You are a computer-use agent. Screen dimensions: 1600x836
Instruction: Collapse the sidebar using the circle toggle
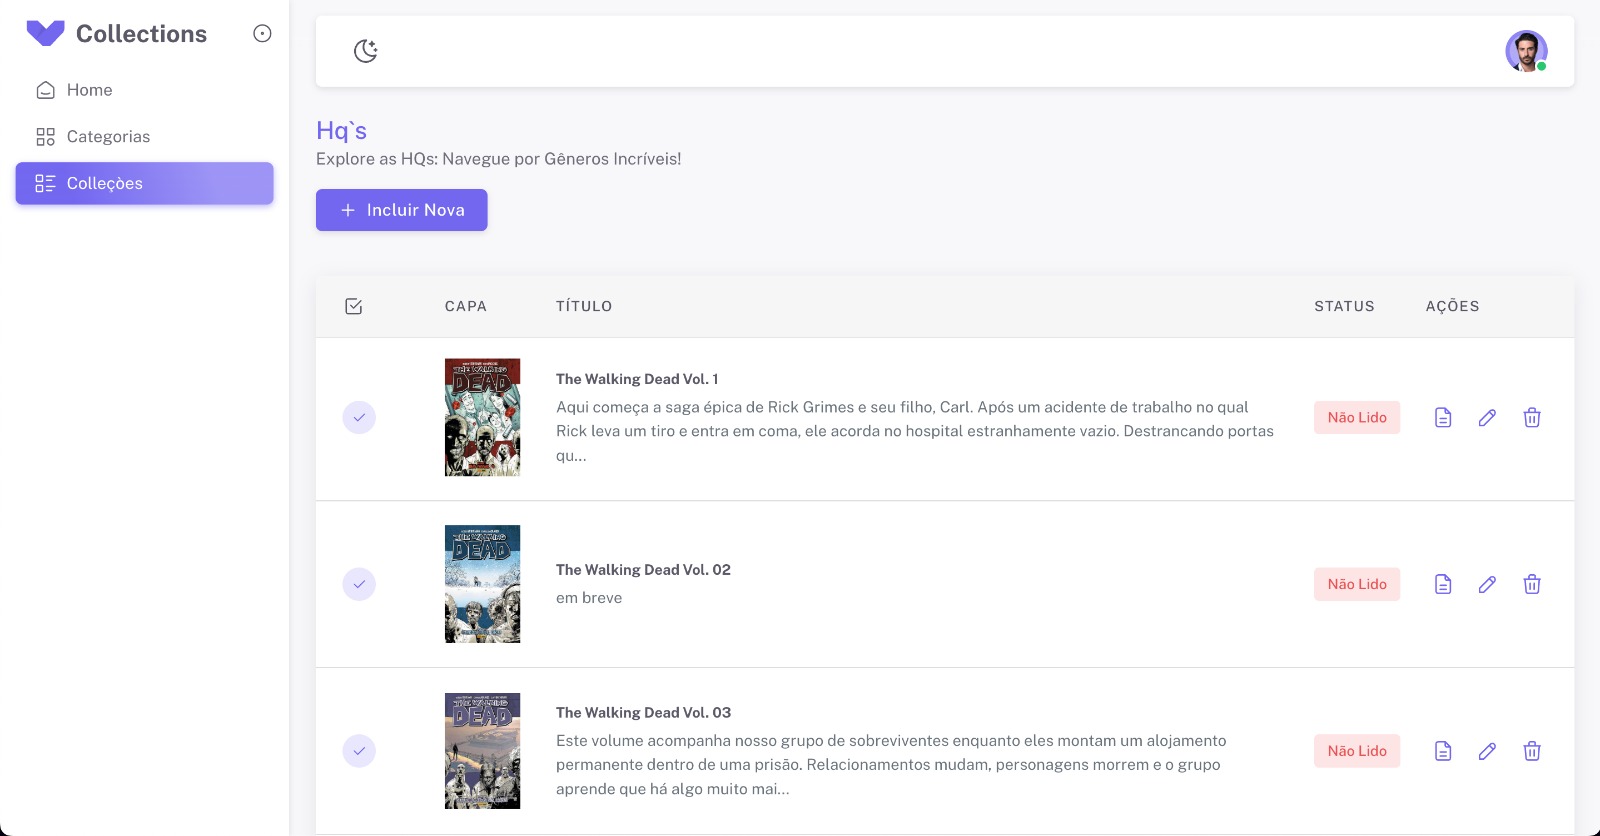pyautogui.click(x=262, y=33)
